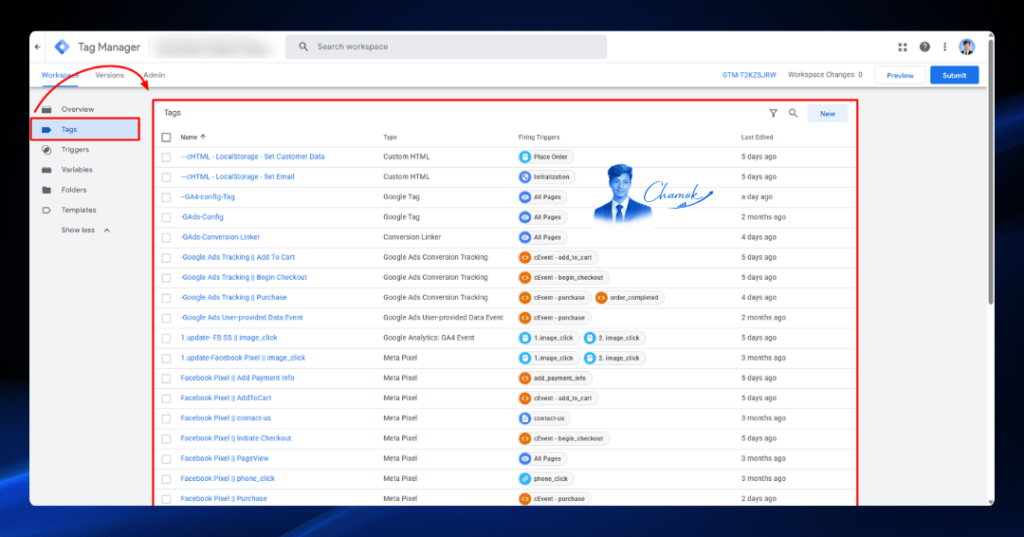This screenshot has width=1024, height=537.
Task: Check the box for GA4-config-Tag row
Action: [x=166, y=197]
